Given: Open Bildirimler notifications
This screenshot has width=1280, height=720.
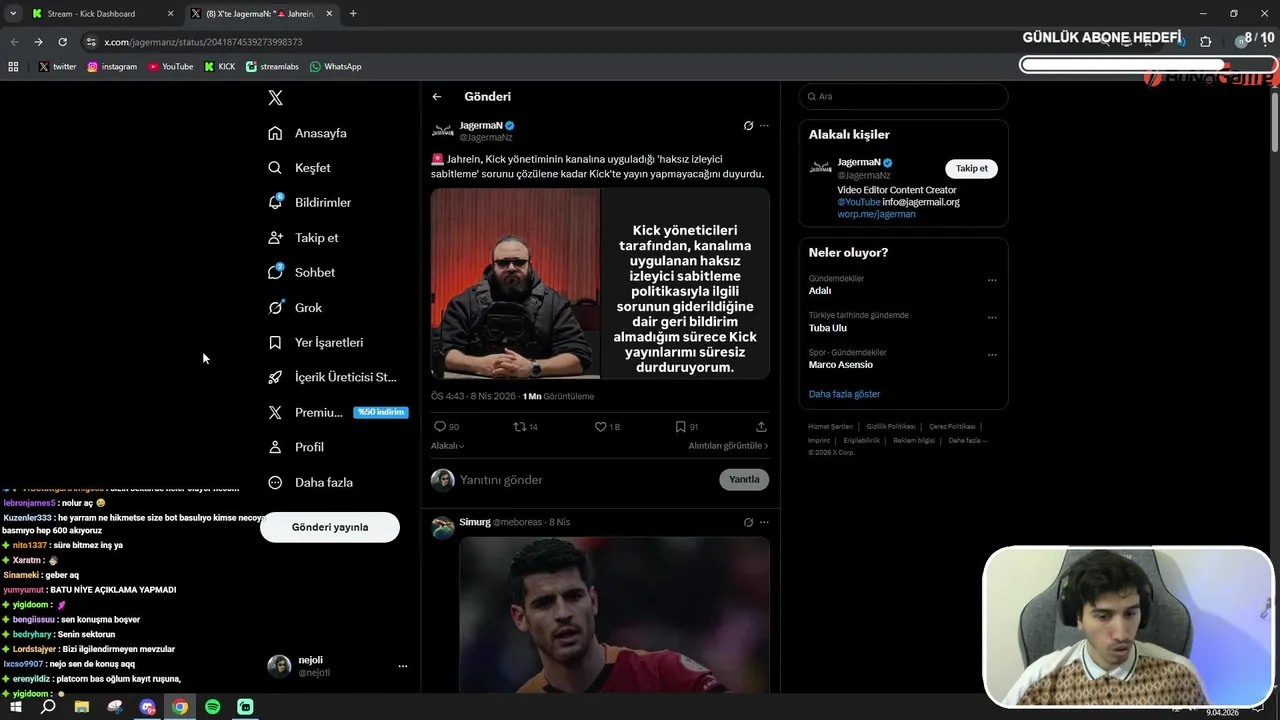Looking at the screenshot, I should 309,203.
